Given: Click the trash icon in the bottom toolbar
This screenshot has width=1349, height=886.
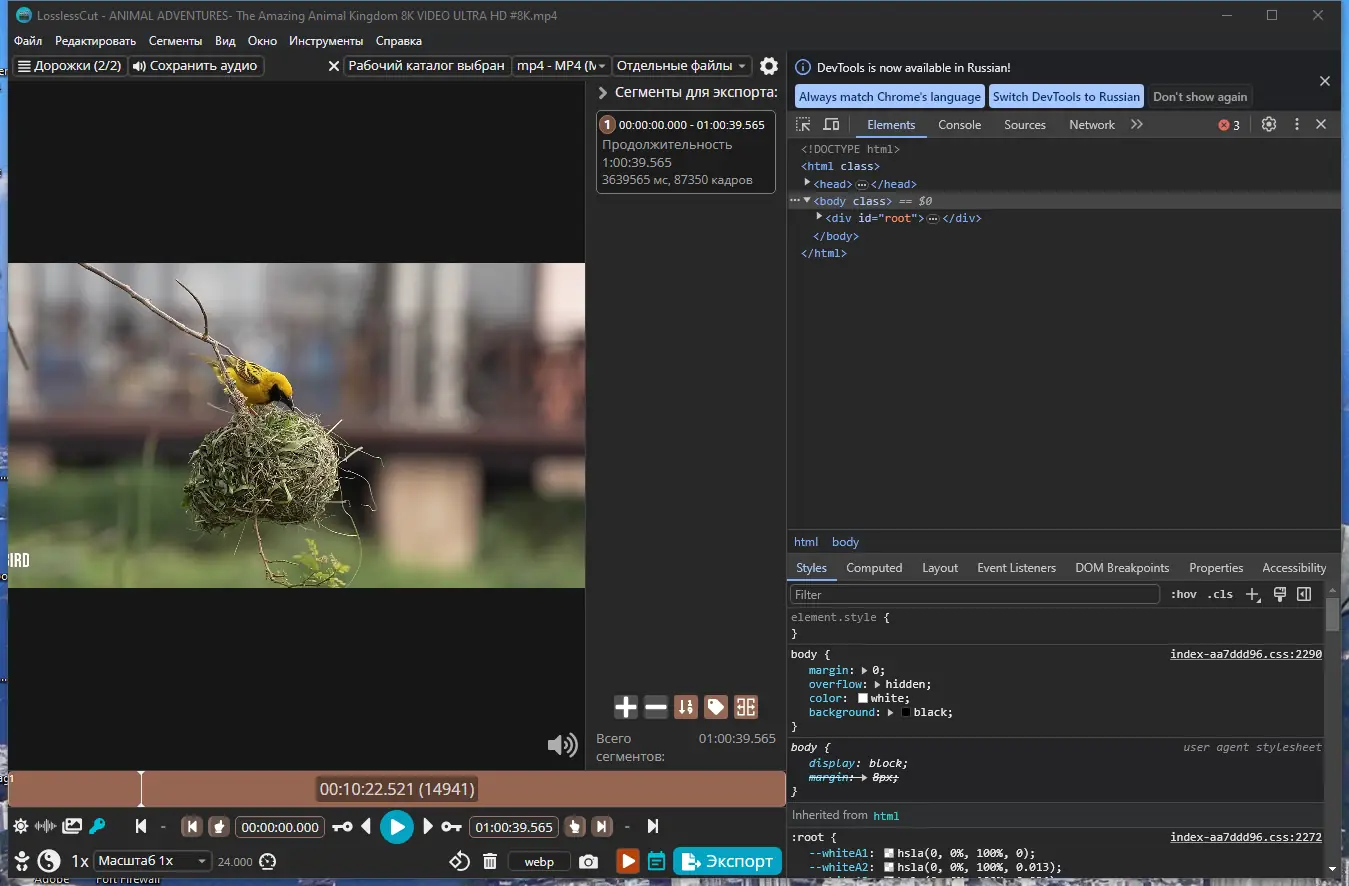Looking at the screenshot, I should coord(490,861).
